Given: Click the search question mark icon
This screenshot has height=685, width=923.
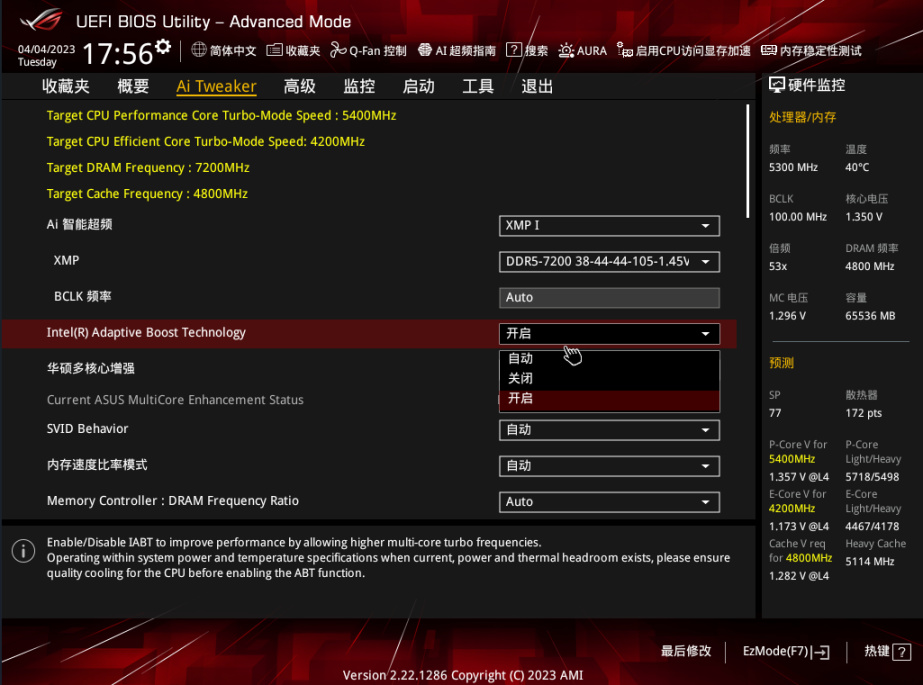Looking at the screenshot, I should (513, 50).
